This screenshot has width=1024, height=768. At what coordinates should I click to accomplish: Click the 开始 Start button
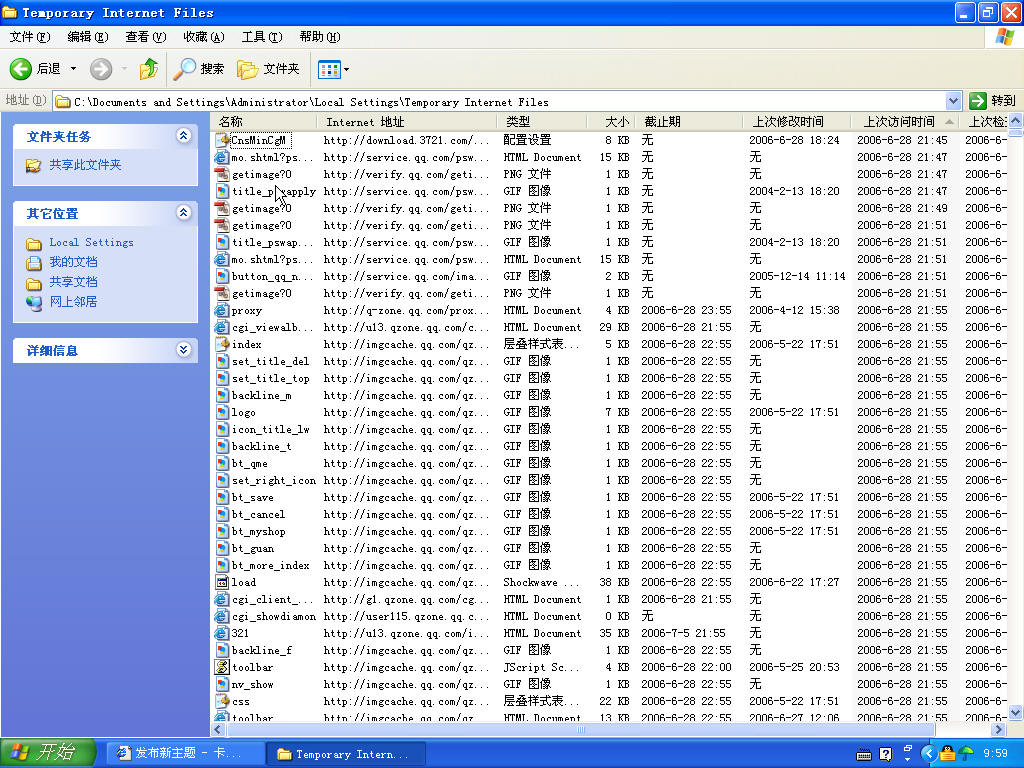pyautogui.click(x=48, y=753)
